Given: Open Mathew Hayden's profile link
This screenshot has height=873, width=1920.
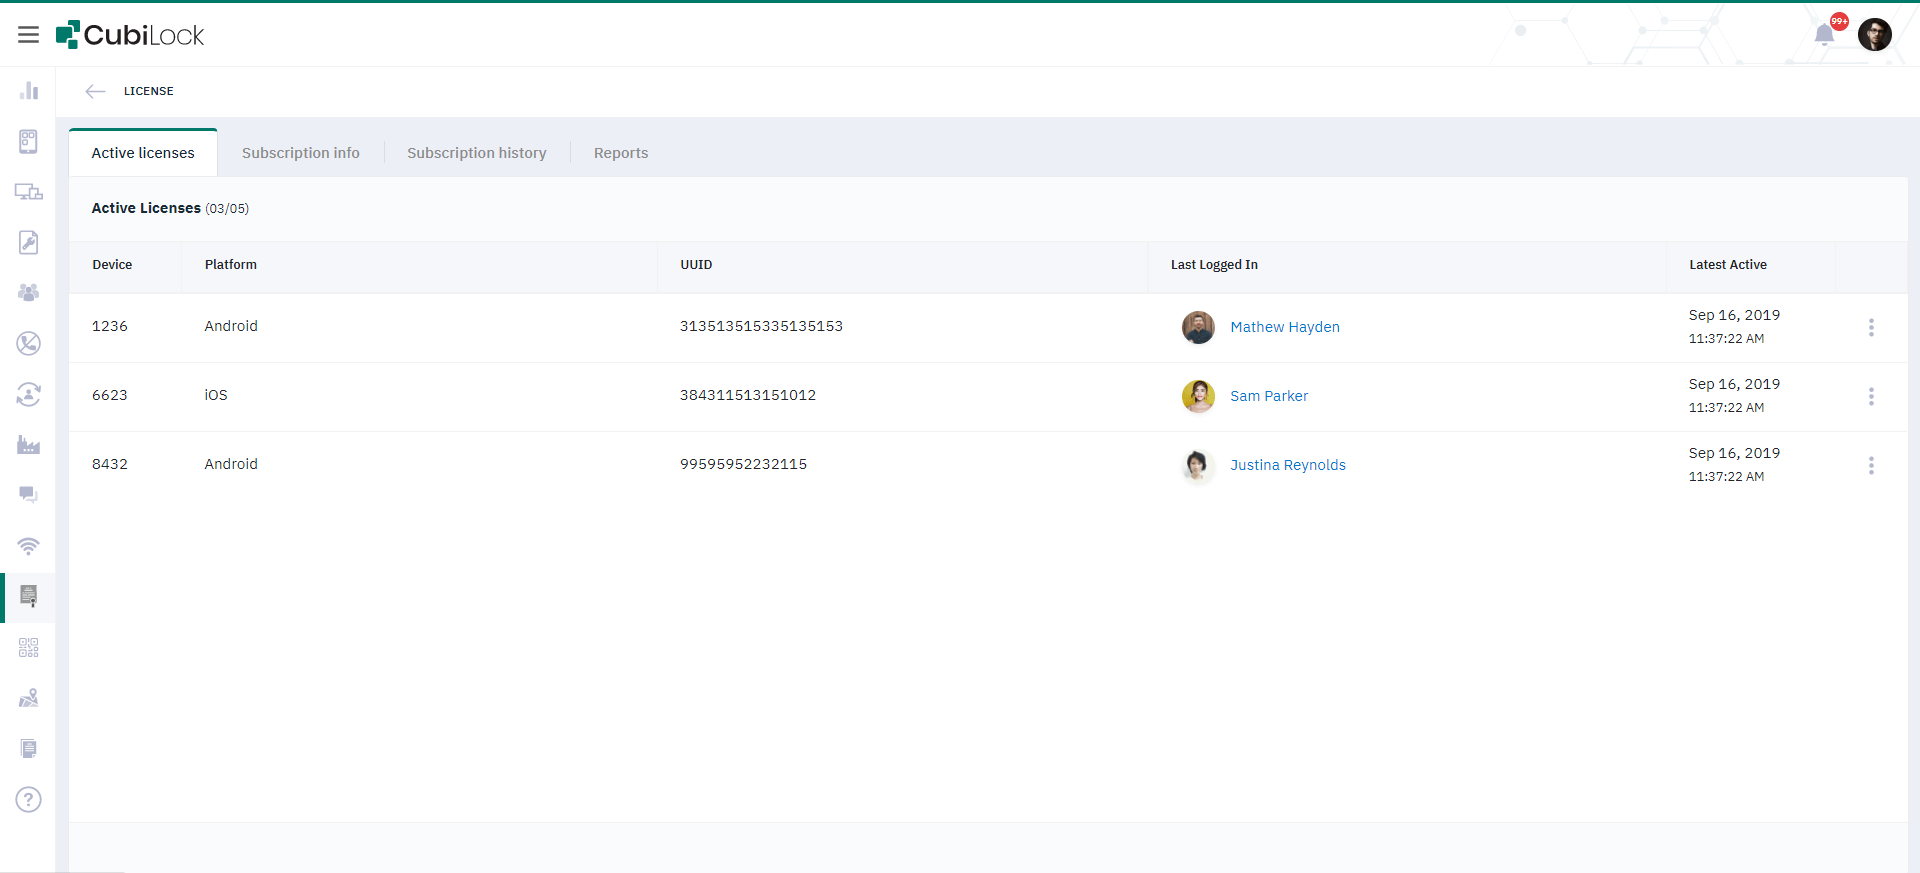Looking at the screenshot, I should [x=1284, y=327].
